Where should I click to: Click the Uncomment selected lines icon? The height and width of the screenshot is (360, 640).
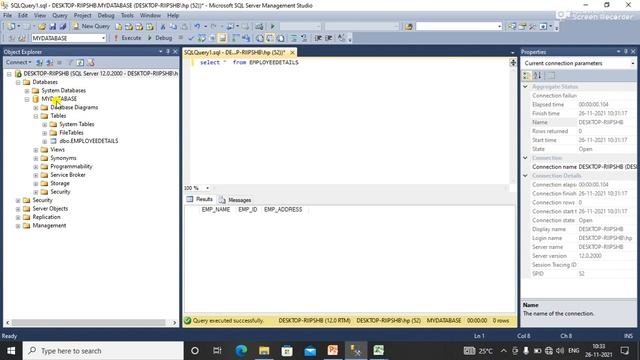[x=304, y=38]
